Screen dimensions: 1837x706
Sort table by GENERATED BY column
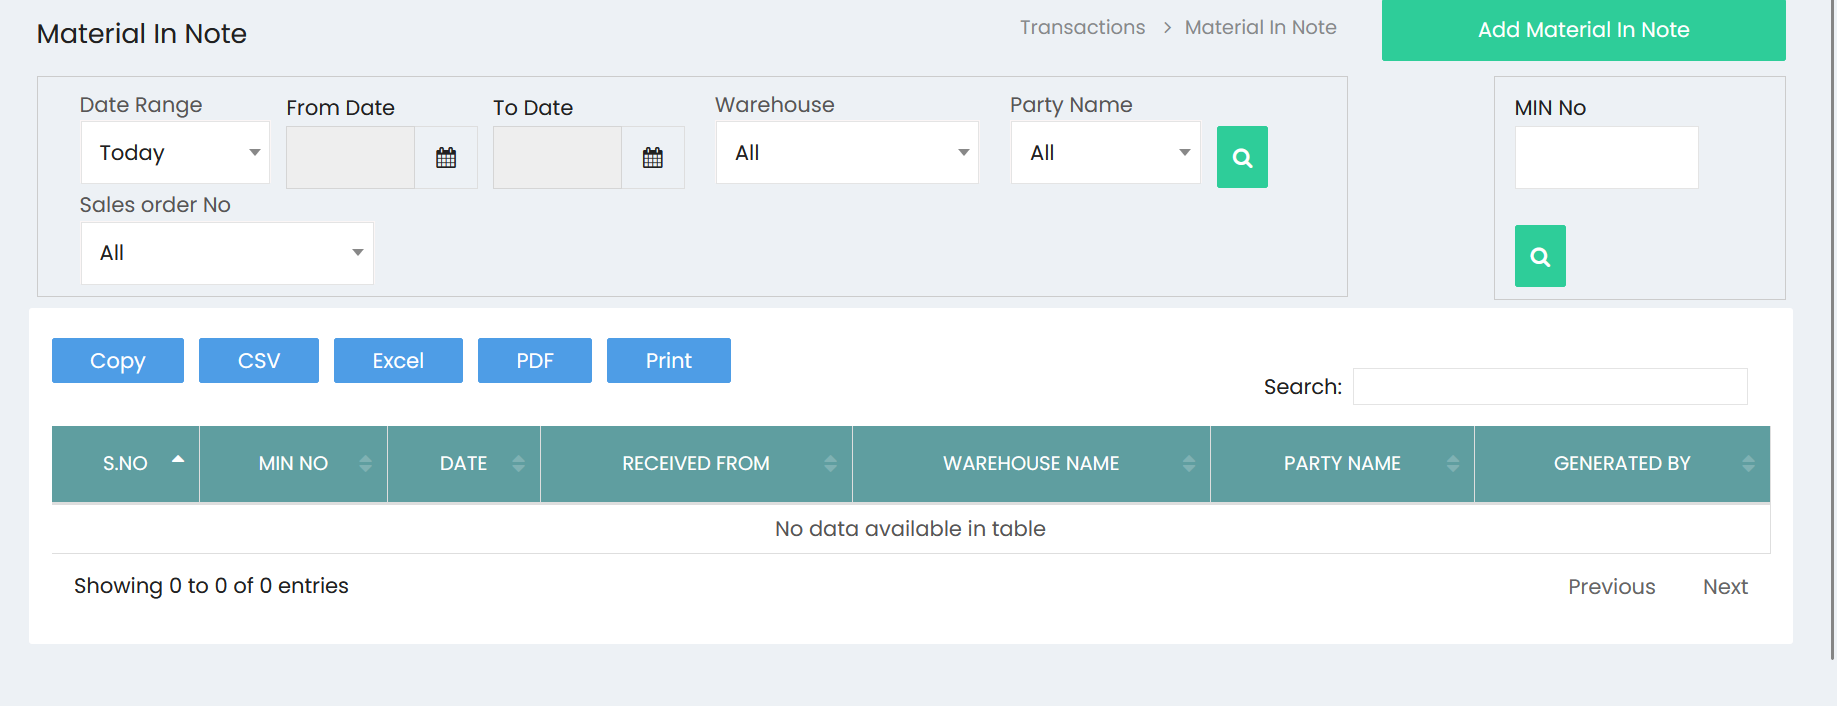coord(1622,464)
